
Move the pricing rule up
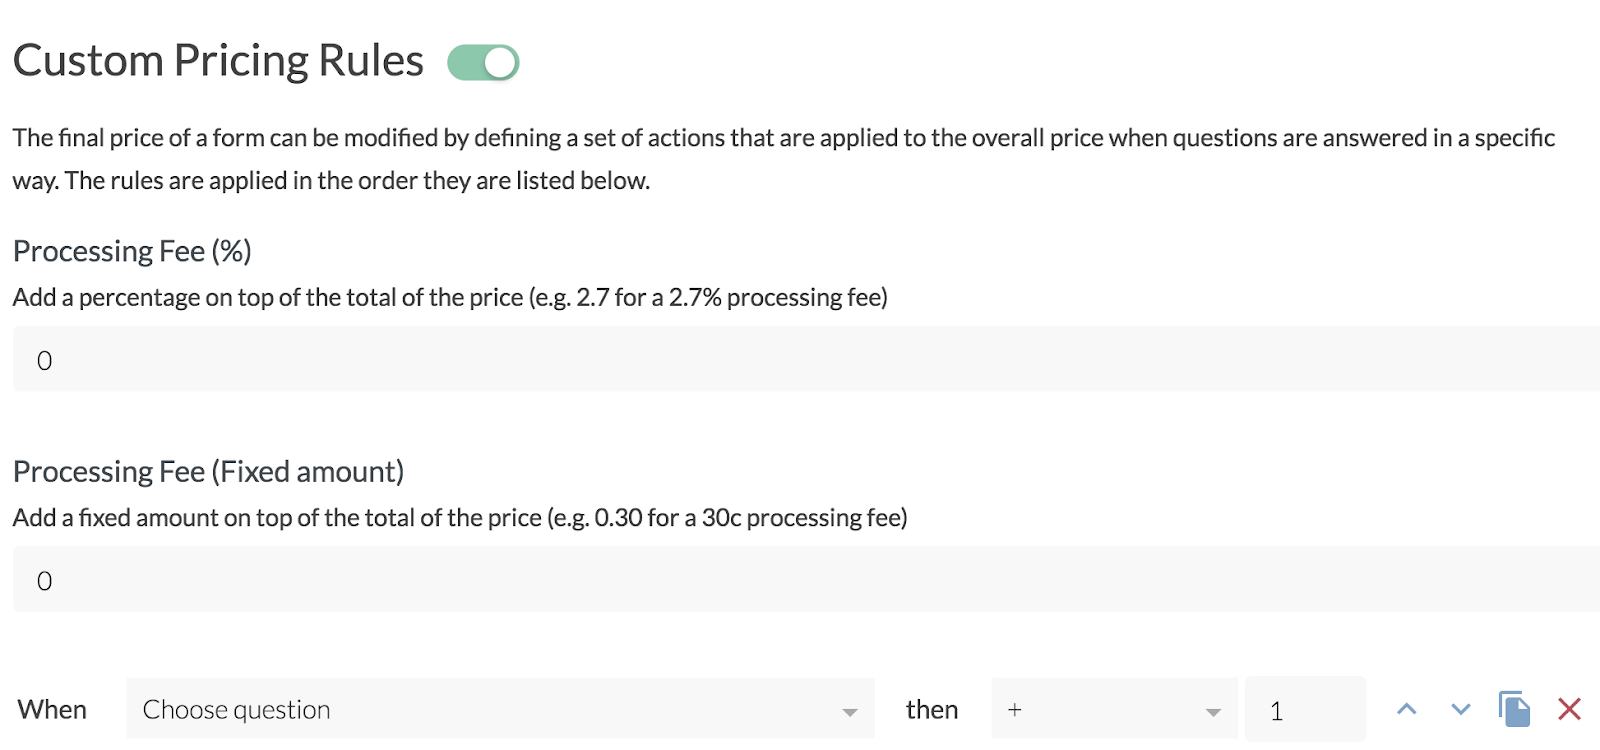[x=1407, y=710]
